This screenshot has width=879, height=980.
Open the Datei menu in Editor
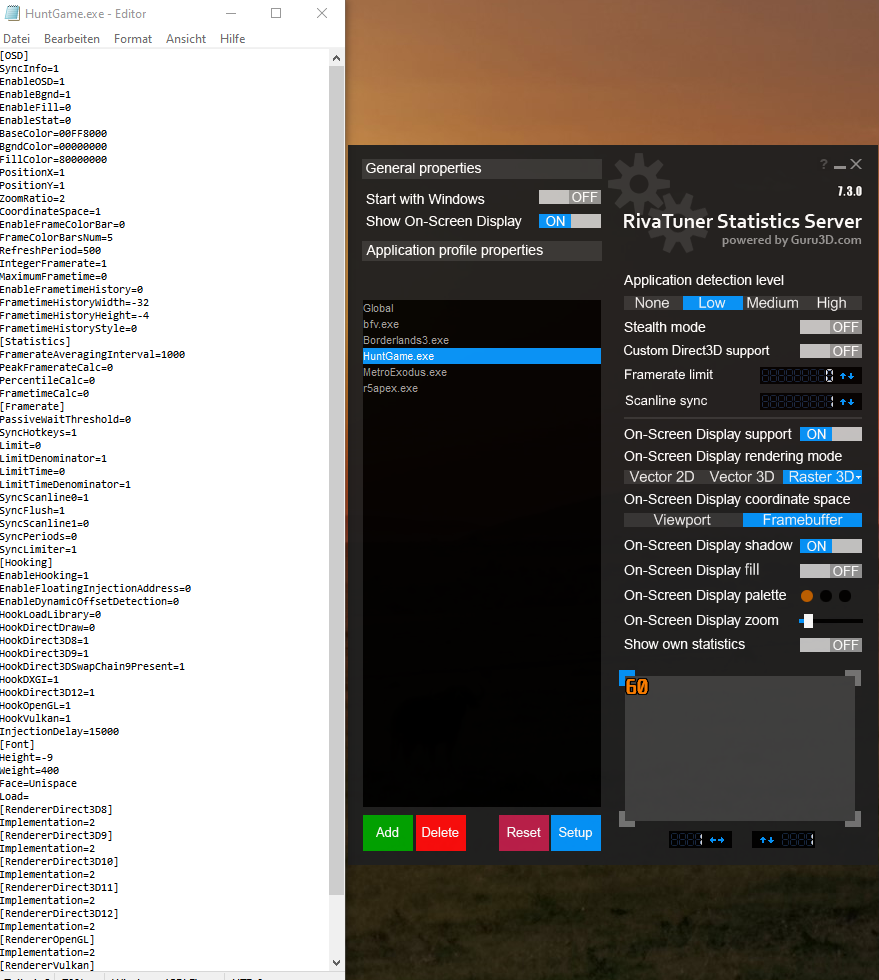pos(16,39)
